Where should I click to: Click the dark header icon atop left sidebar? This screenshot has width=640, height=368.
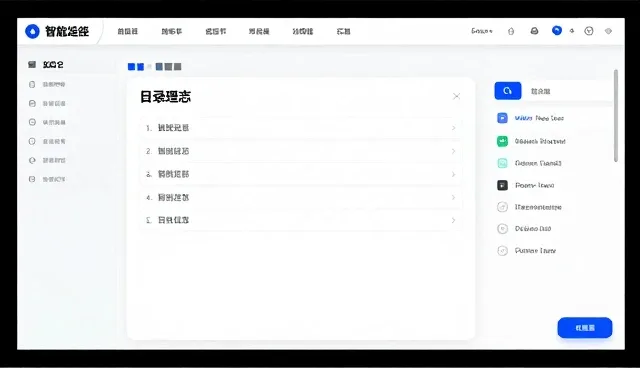32,64
